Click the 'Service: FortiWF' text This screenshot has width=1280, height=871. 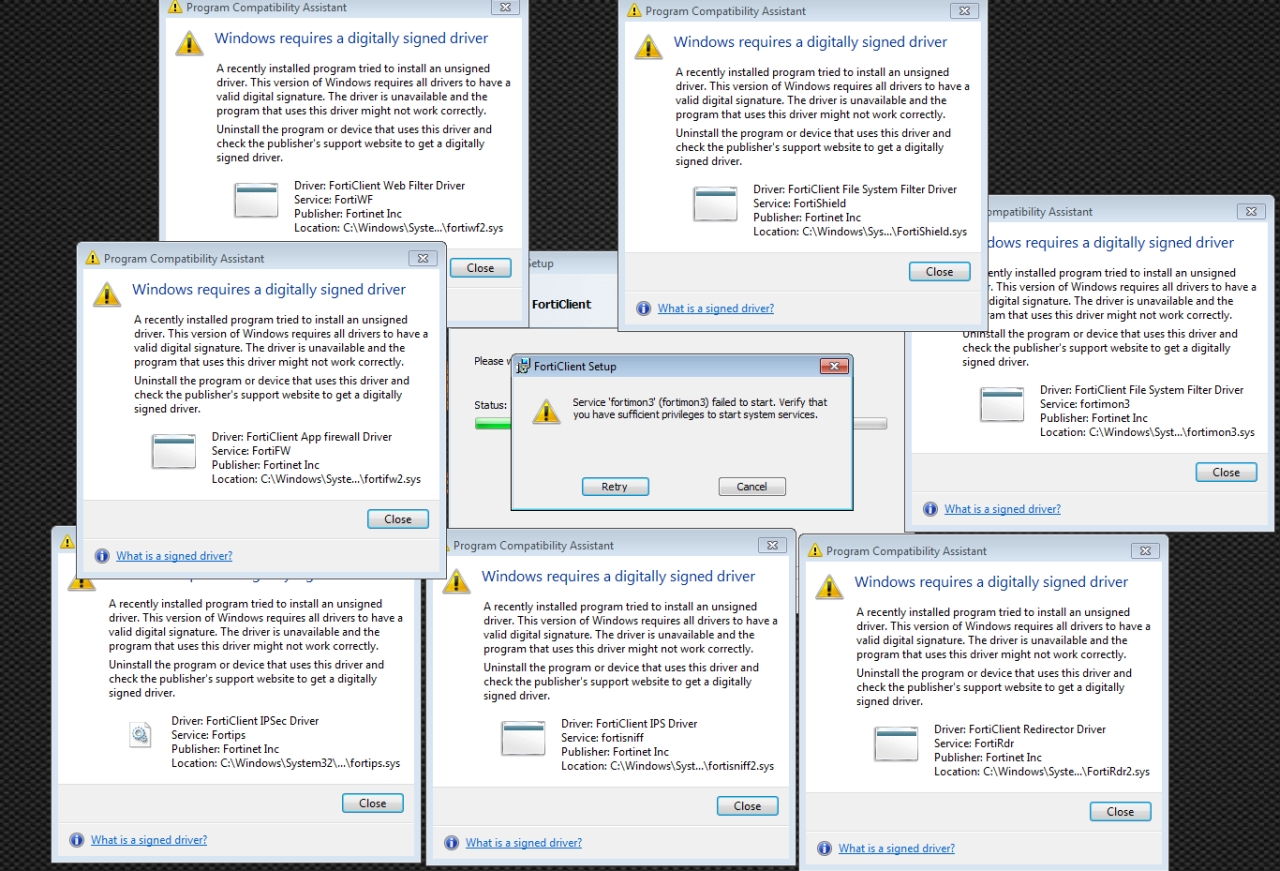(334, 200)
